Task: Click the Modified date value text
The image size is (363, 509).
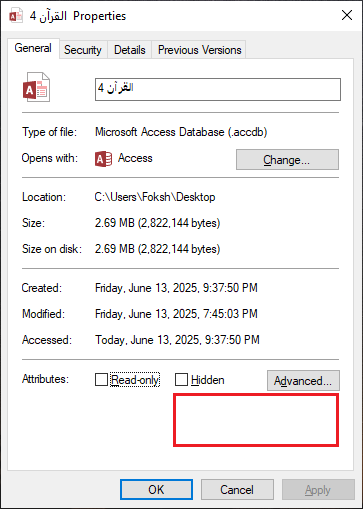Action: pyautogui.click(x=176, y=314)
